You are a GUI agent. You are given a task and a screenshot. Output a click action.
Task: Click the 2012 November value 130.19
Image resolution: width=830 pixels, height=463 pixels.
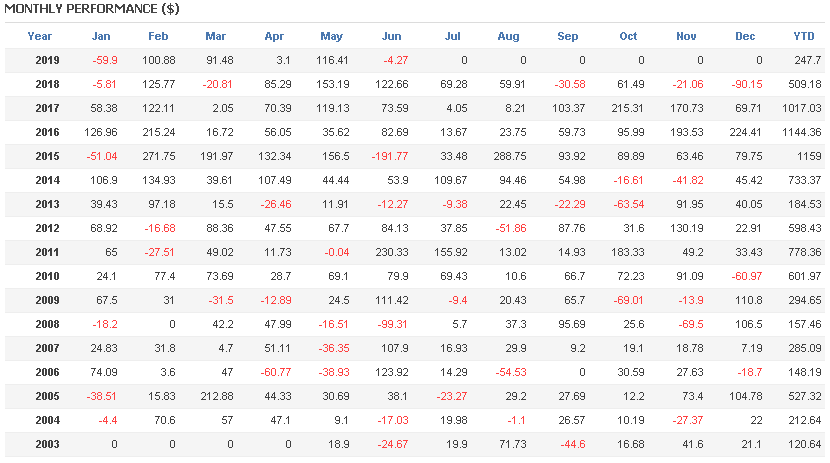(x=687, y=228)
